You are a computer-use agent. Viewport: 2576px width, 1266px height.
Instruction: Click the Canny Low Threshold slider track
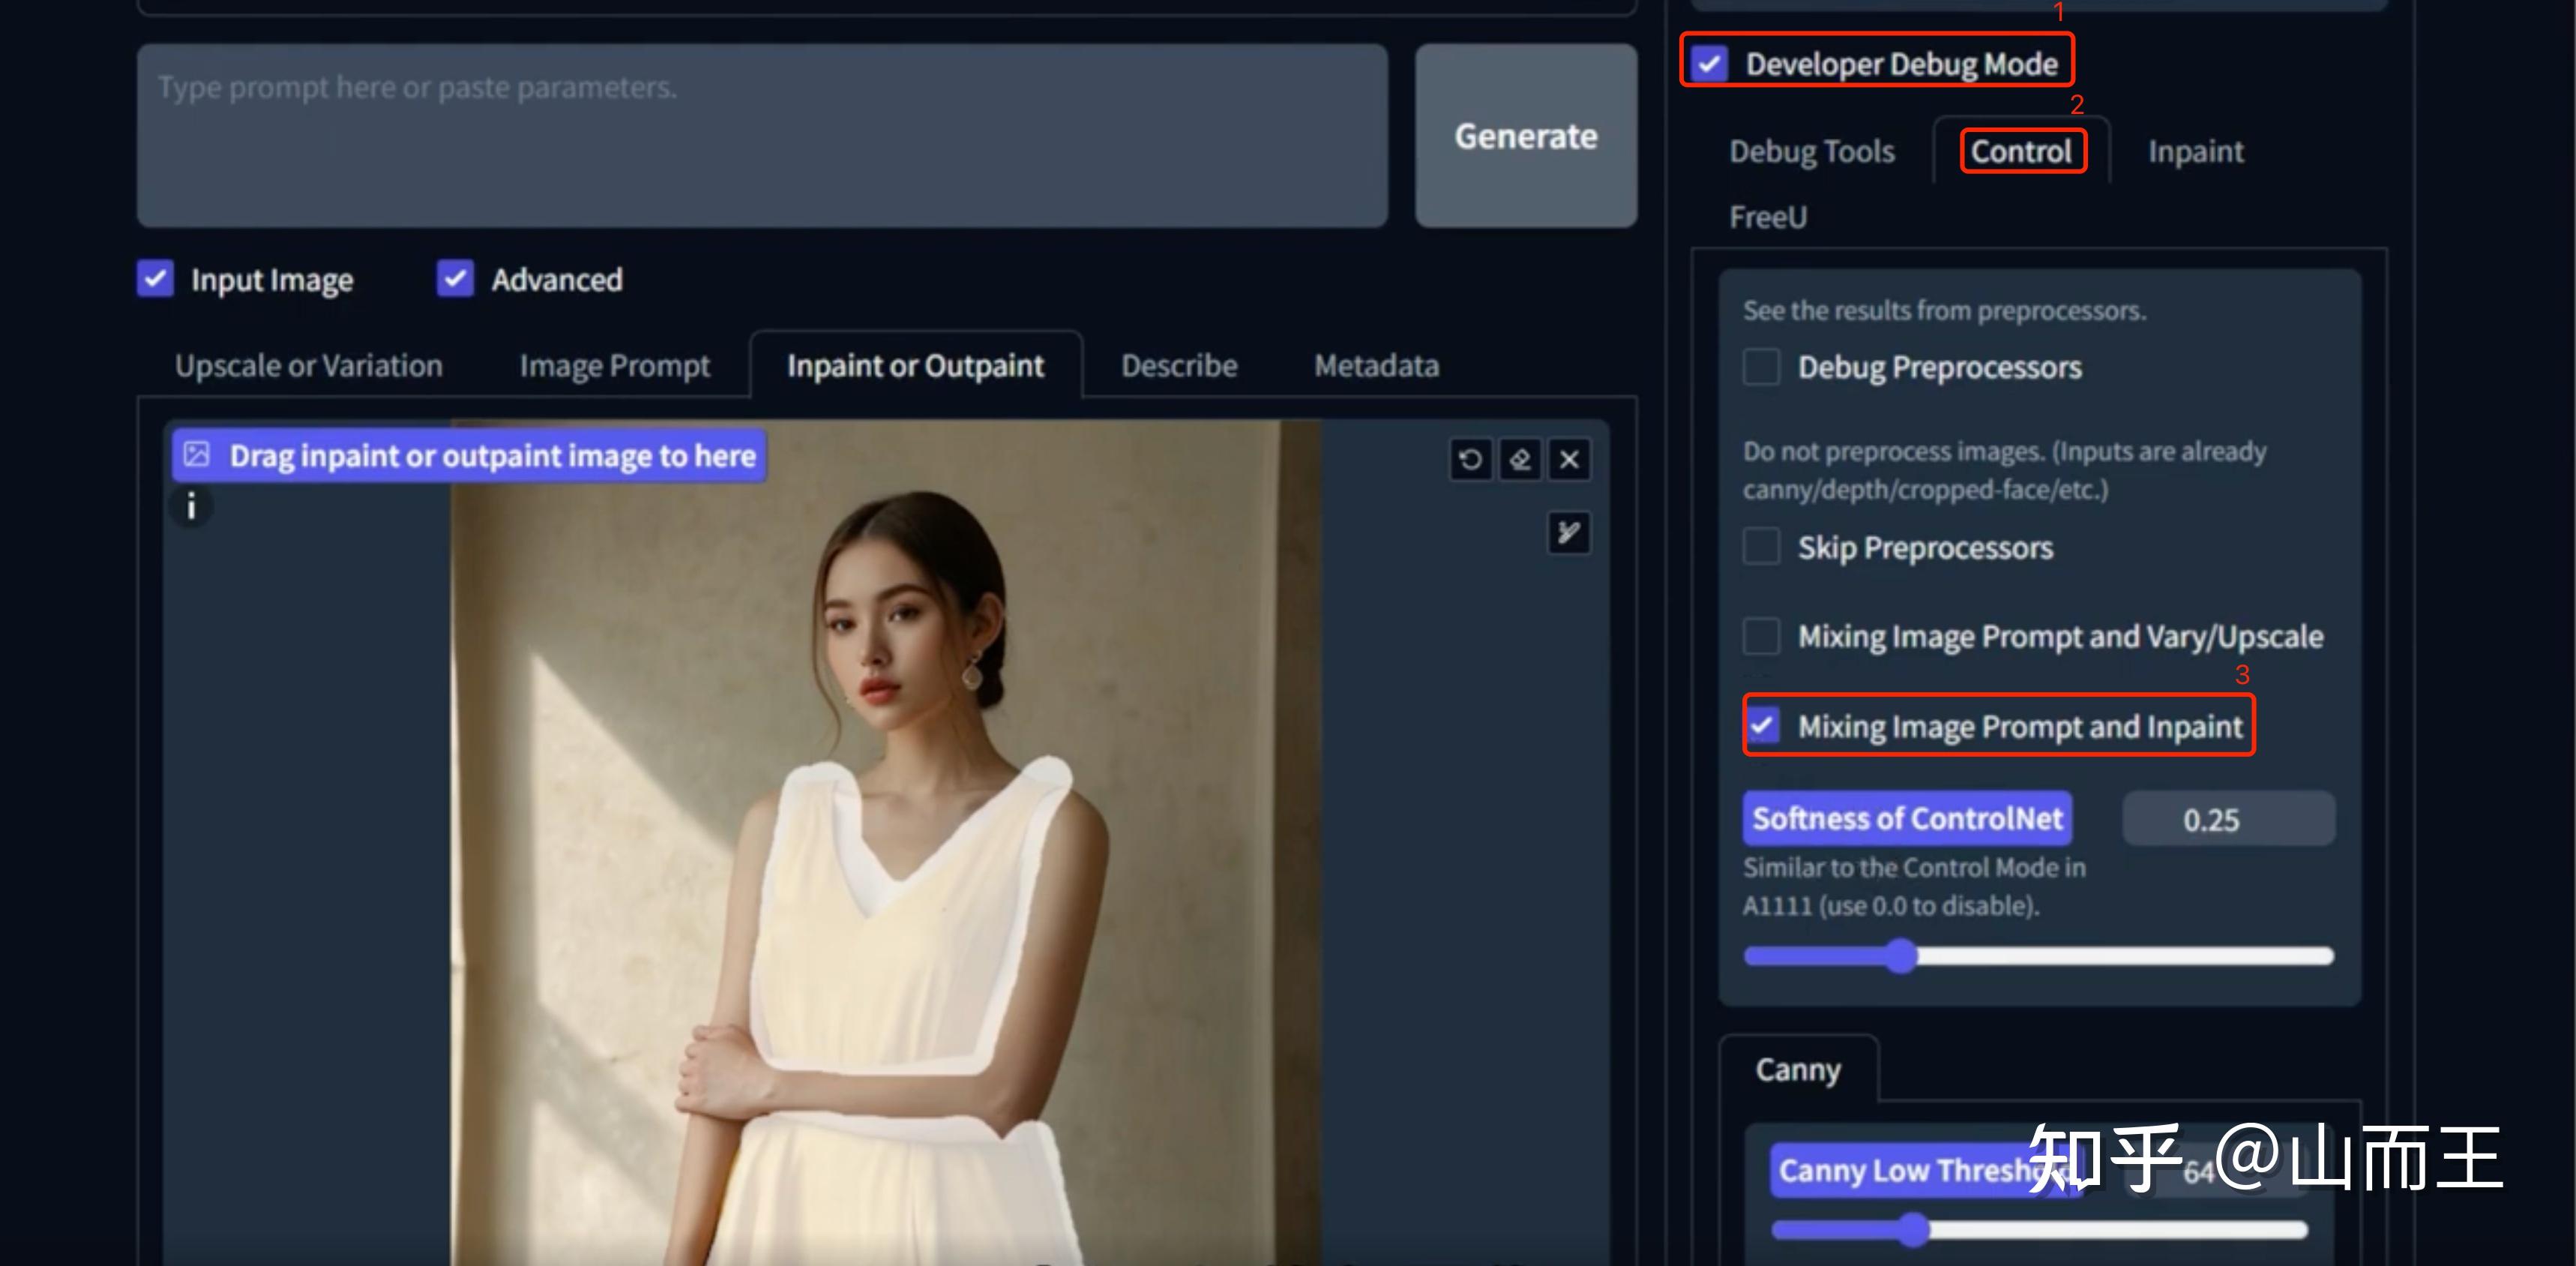pyautogui.click(x=2039, y=1229)
